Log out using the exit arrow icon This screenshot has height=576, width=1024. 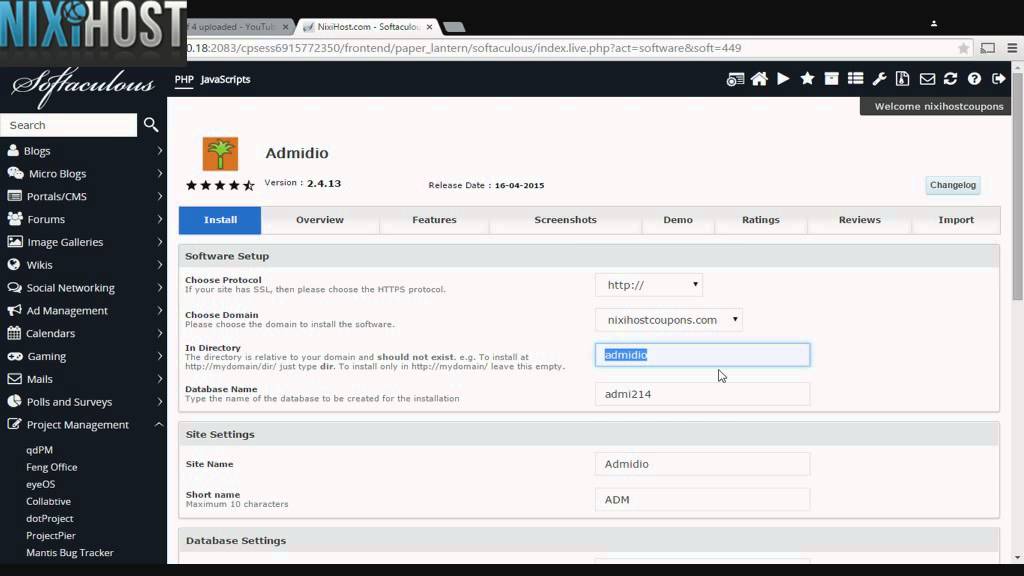point(999,79)
